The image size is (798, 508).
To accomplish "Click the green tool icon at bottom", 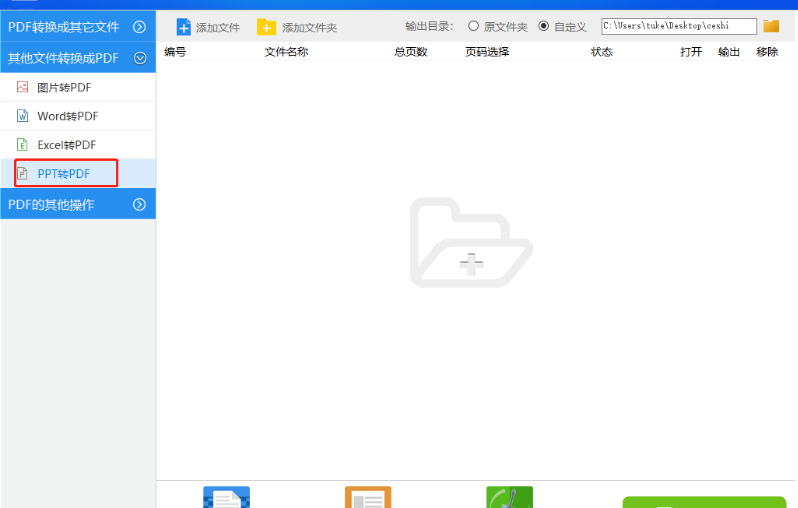I will (509, 497).
